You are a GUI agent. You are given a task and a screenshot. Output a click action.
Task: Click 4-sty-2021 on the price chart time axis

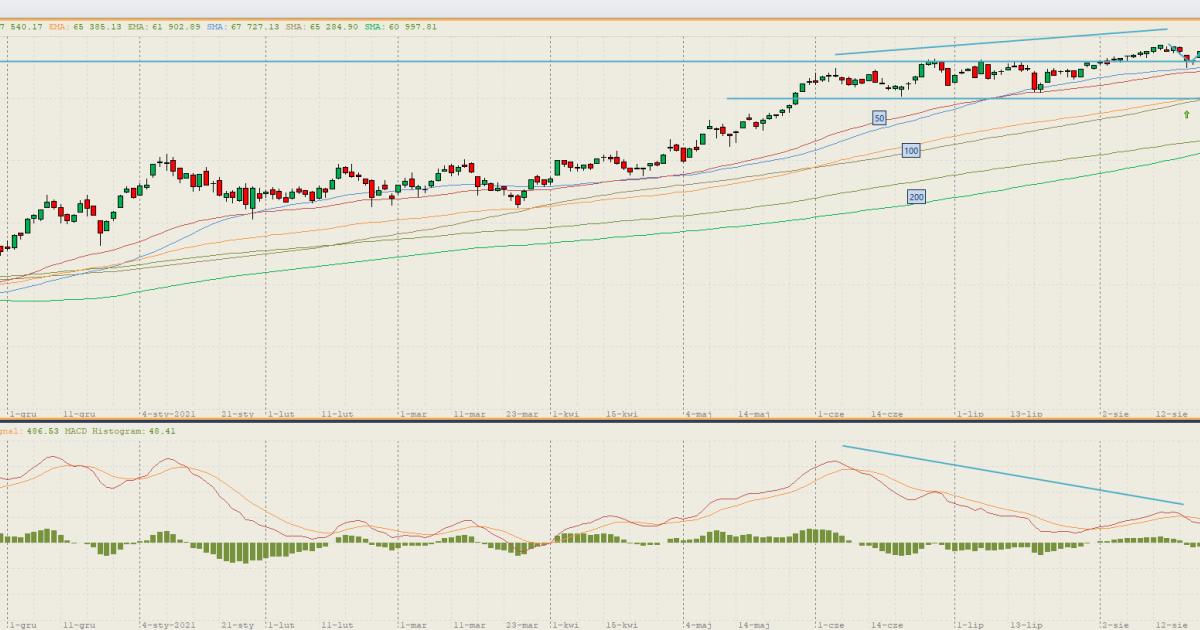pos(168,412)
